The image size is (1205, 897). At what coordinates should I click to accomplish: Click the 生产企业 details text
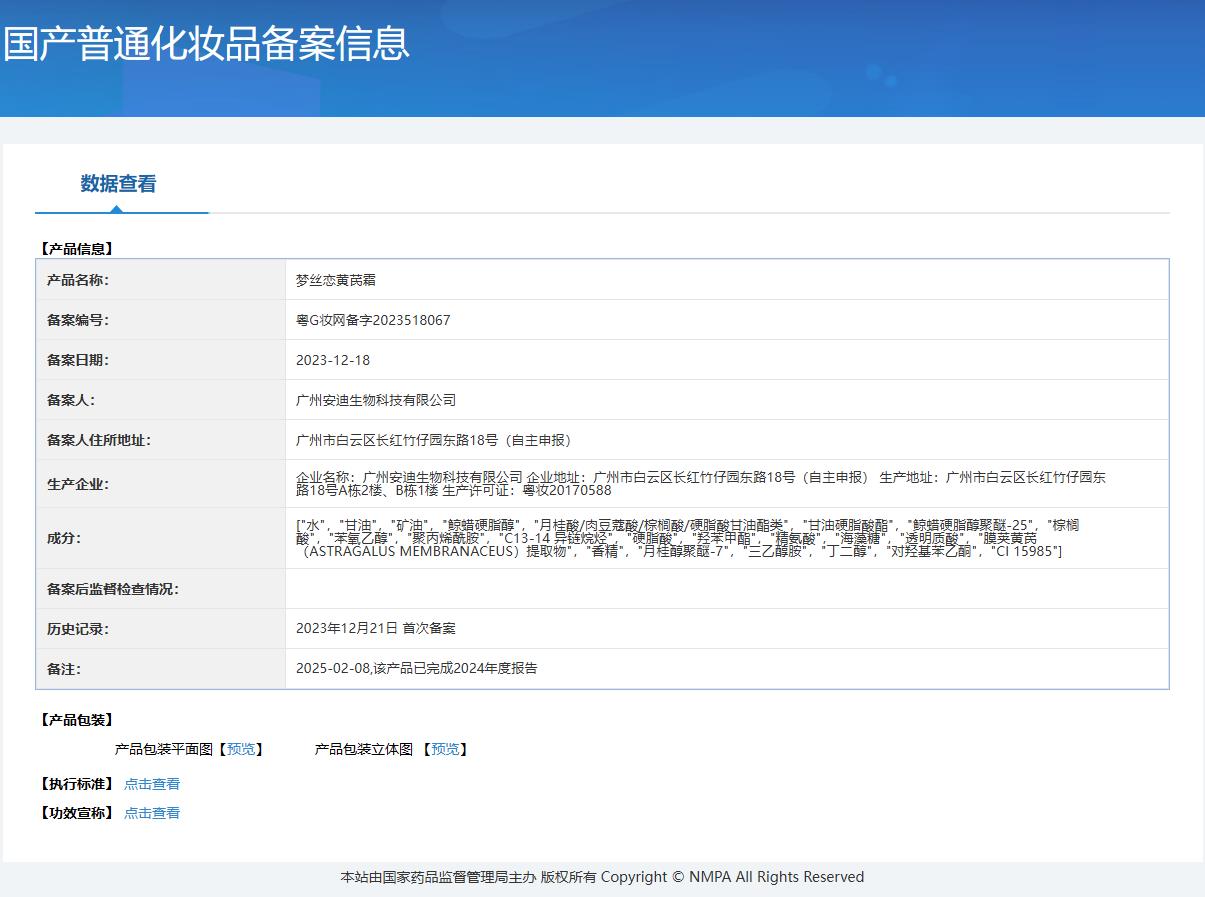(x=700, y=484)
